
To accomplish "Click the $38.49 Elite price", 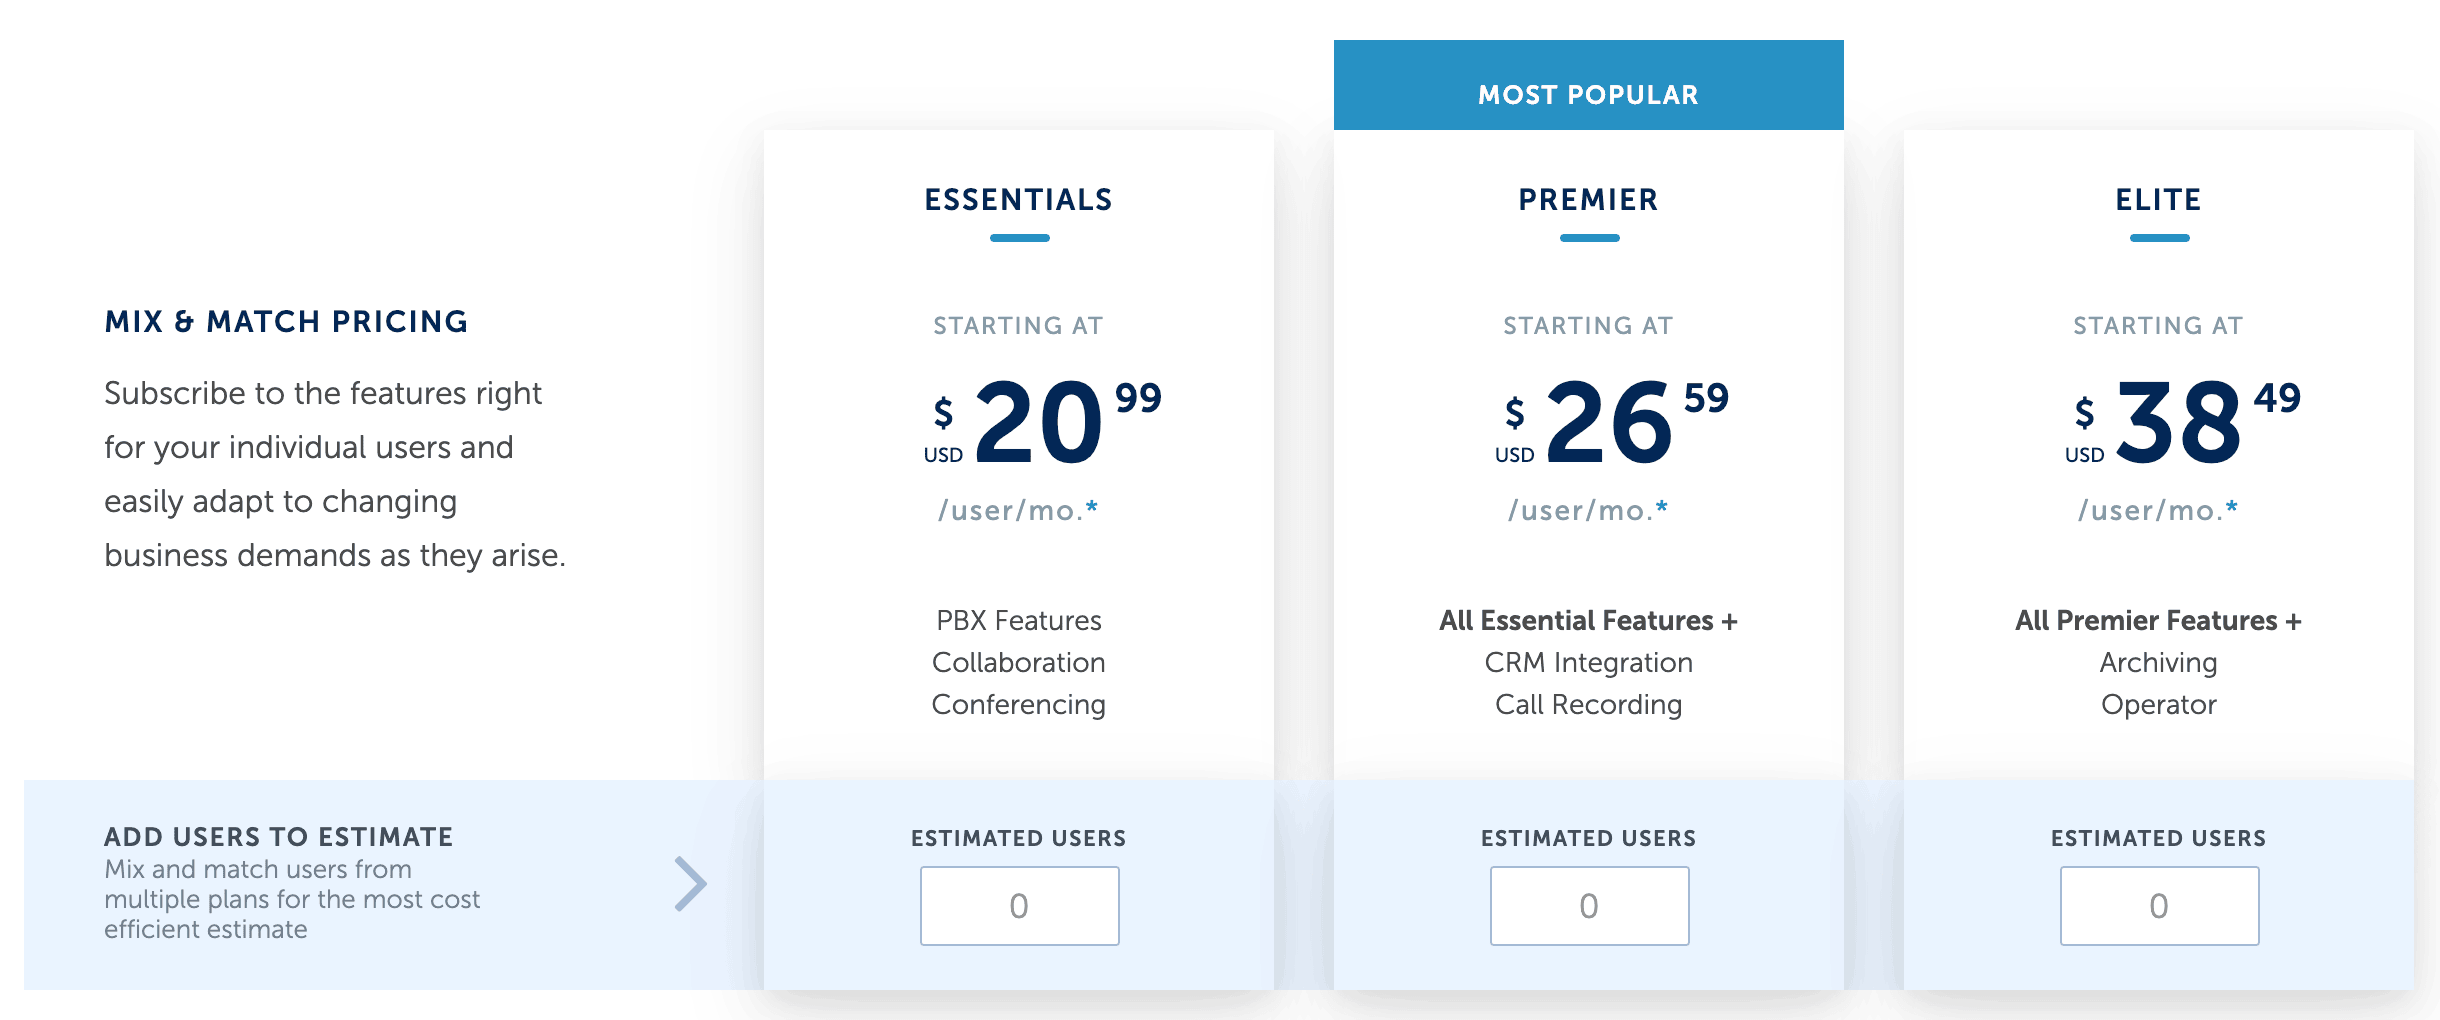I will pyautogui.click(x=2180, y=422).
